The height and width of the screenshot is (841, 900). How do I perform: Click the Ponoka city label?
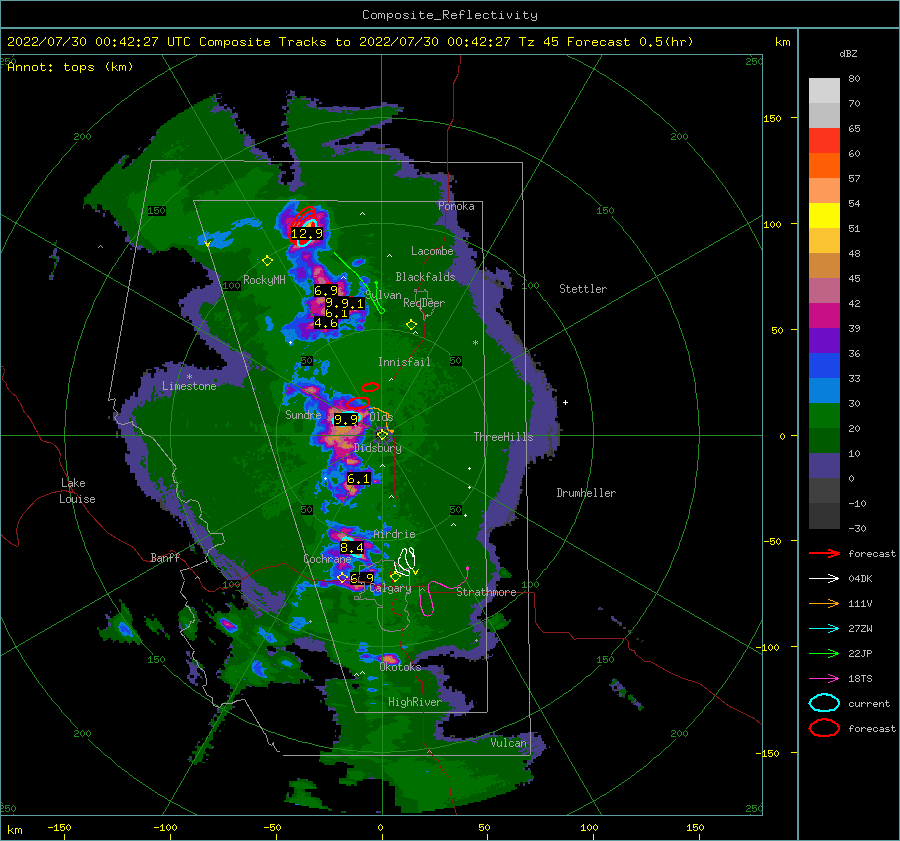tap(456, 206)
